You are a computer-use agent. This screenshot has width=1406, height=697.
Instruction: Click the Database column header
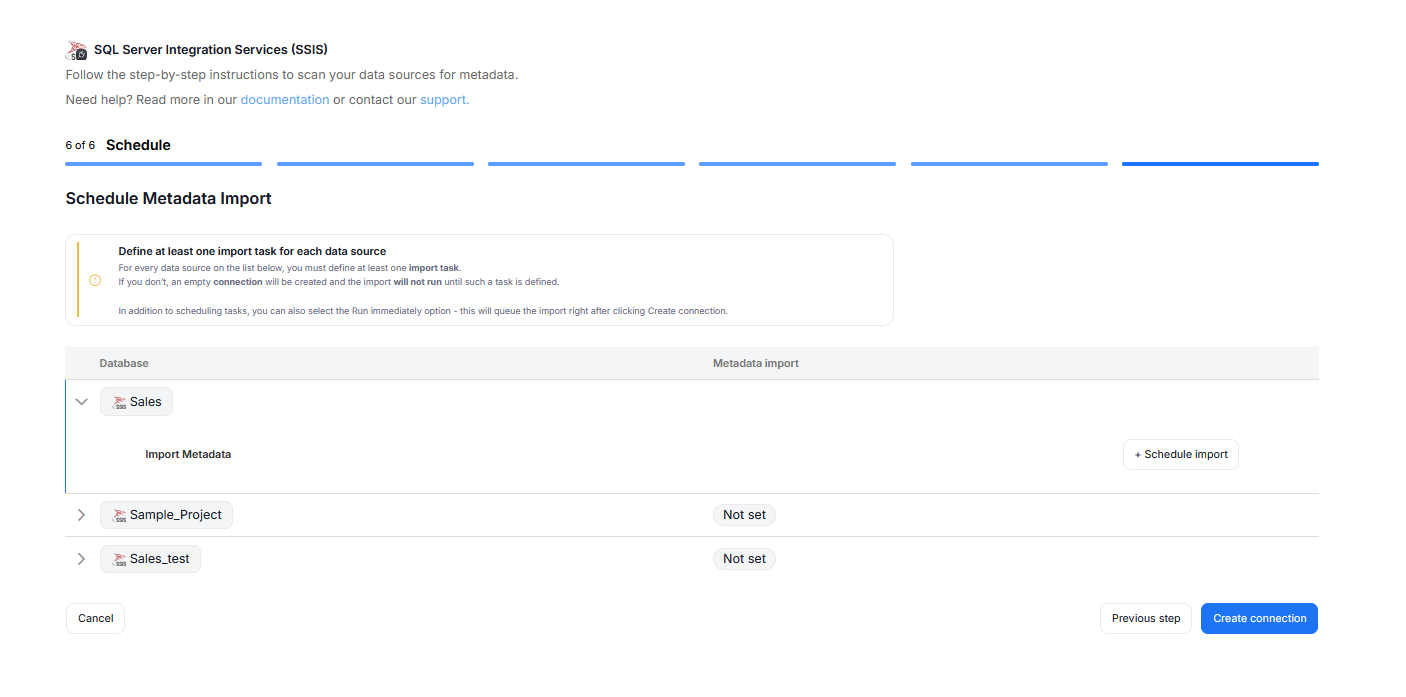coord(124,363)
